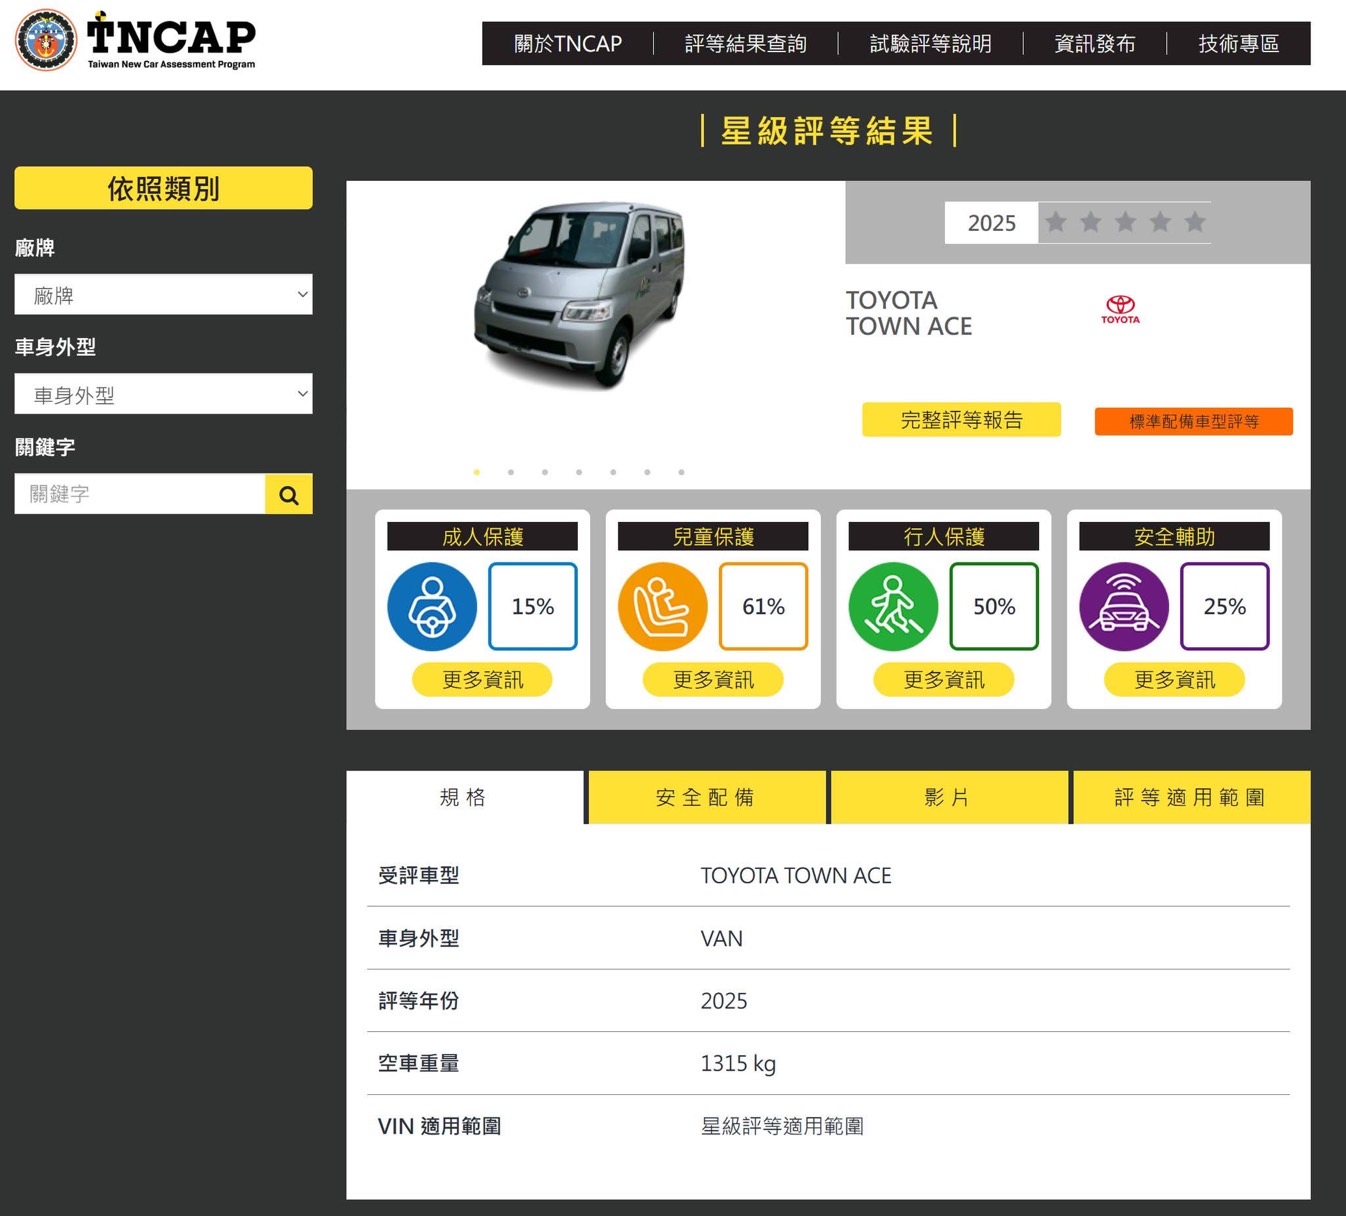
Task: Open the 車身外型 body type dropdown
Action: click(163, 394)
